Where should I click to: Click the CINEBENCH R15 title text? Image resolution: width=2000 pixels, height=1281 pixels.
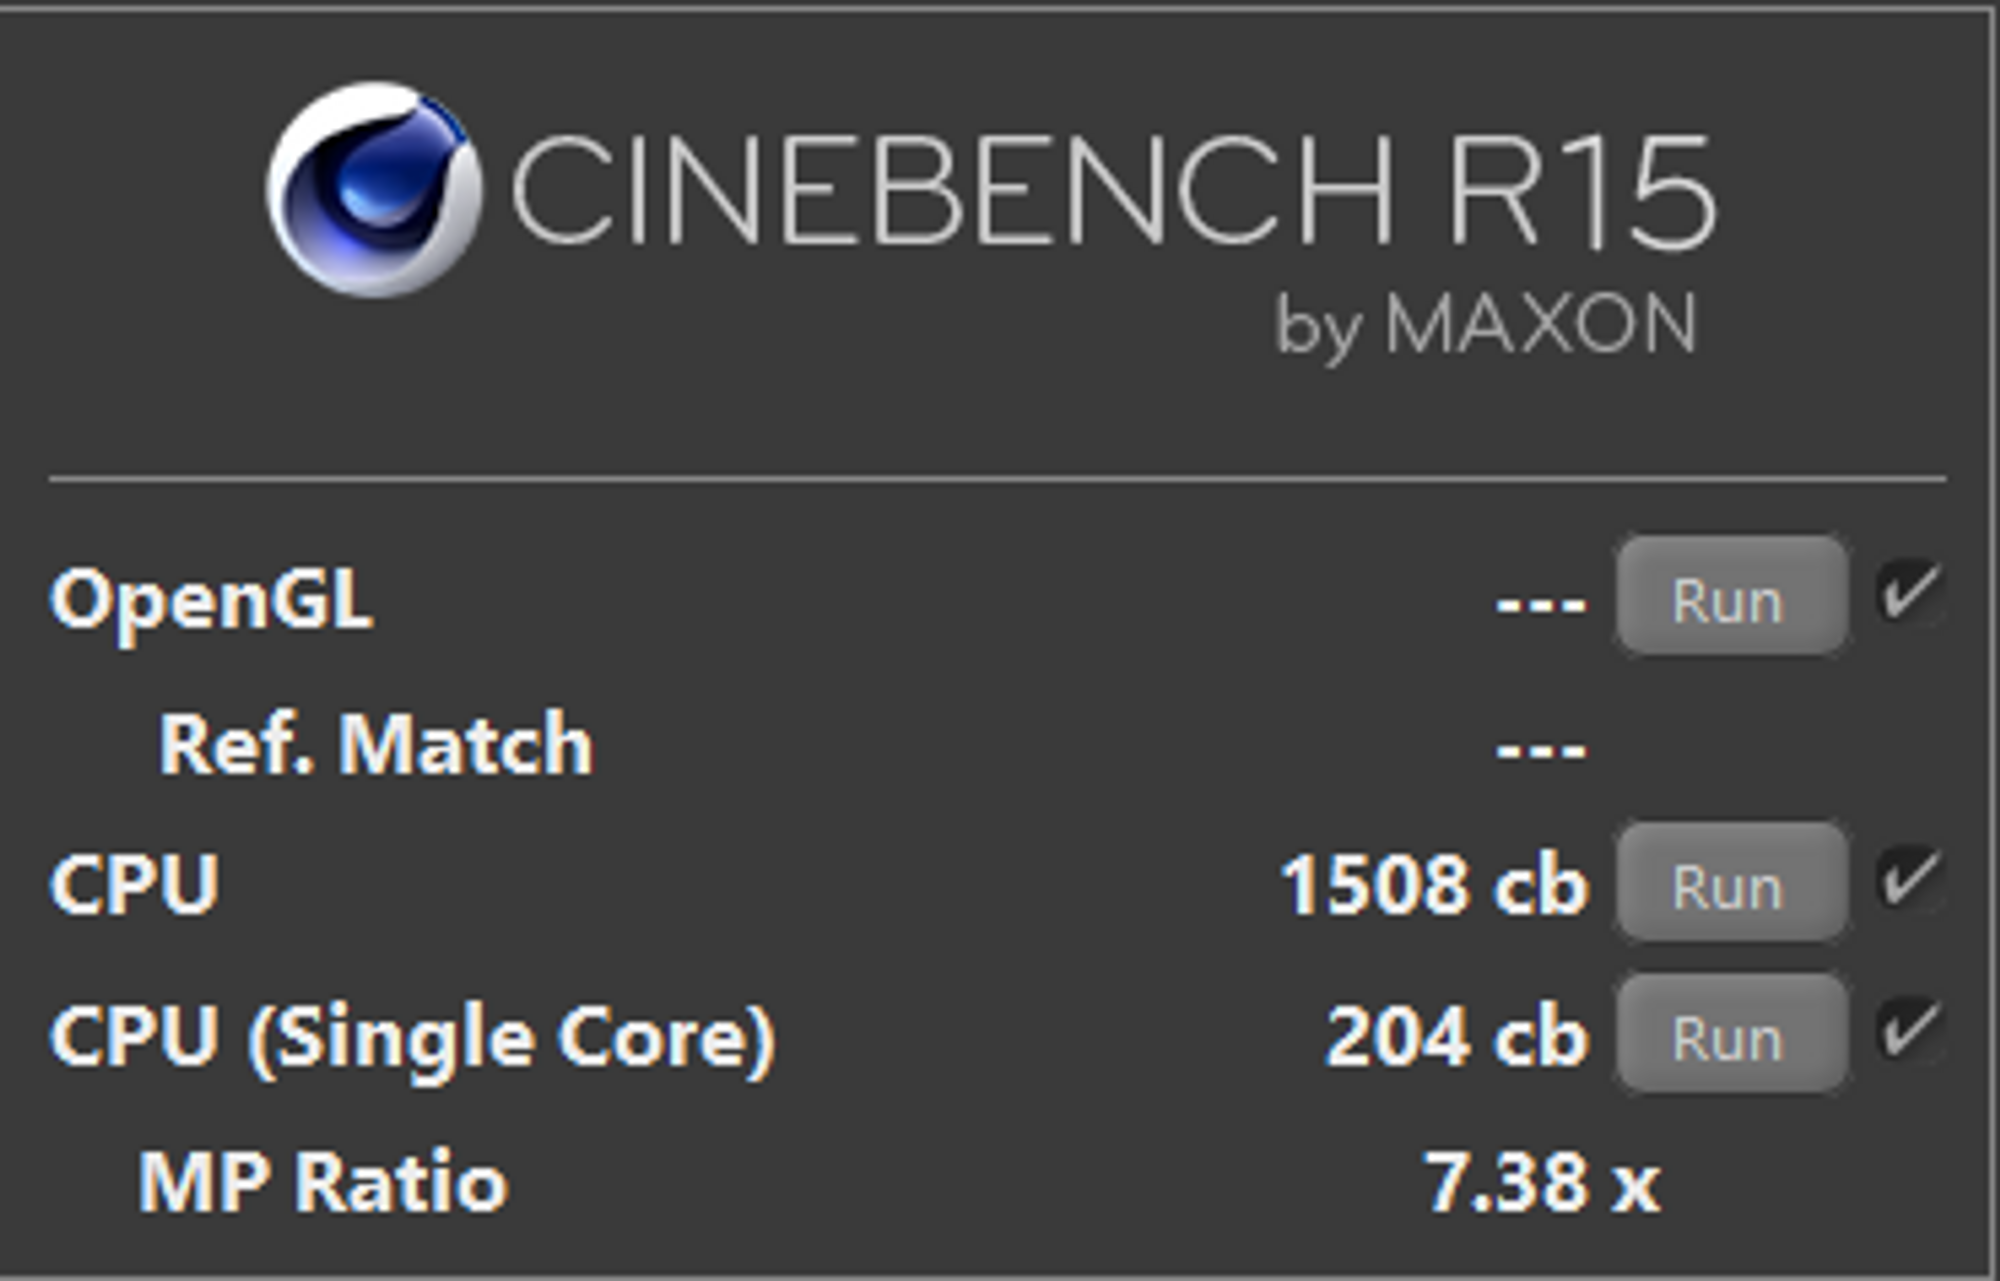click(1114, 190)
